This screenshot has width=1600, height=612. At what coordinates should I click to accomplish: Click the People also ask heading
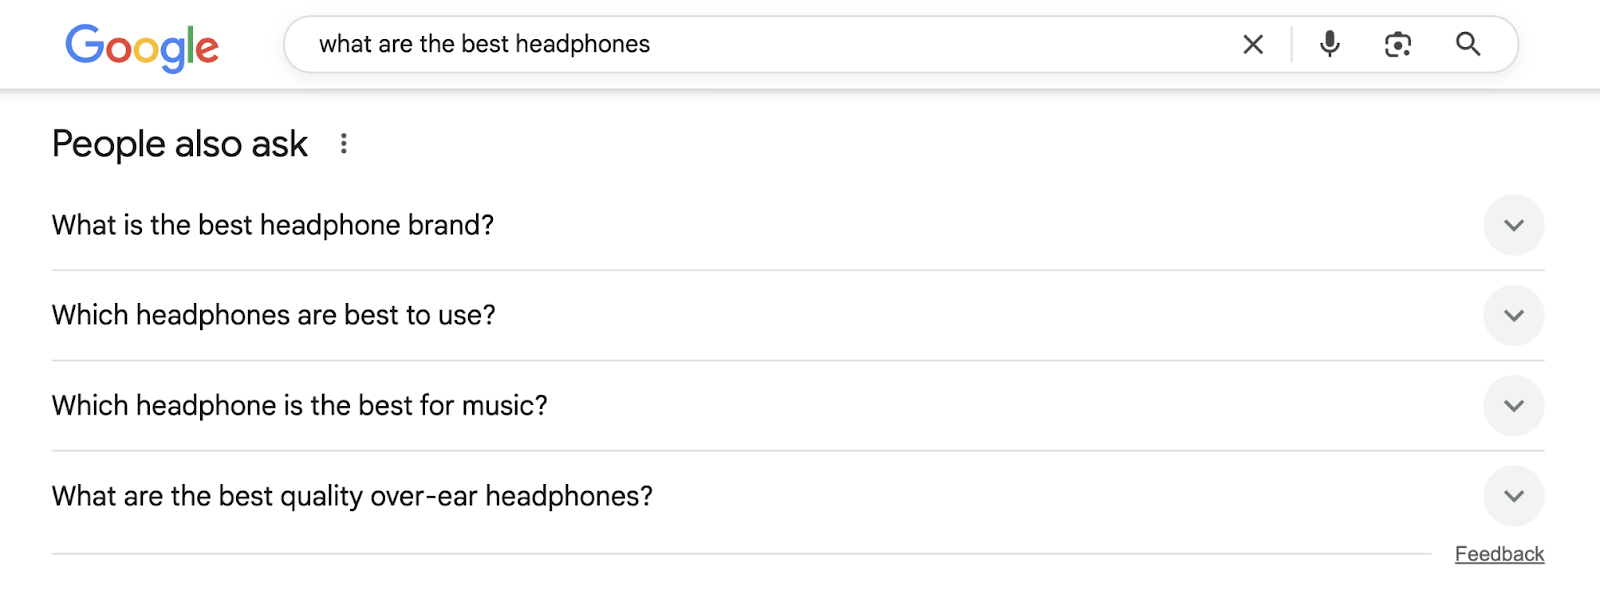(179, 143)
